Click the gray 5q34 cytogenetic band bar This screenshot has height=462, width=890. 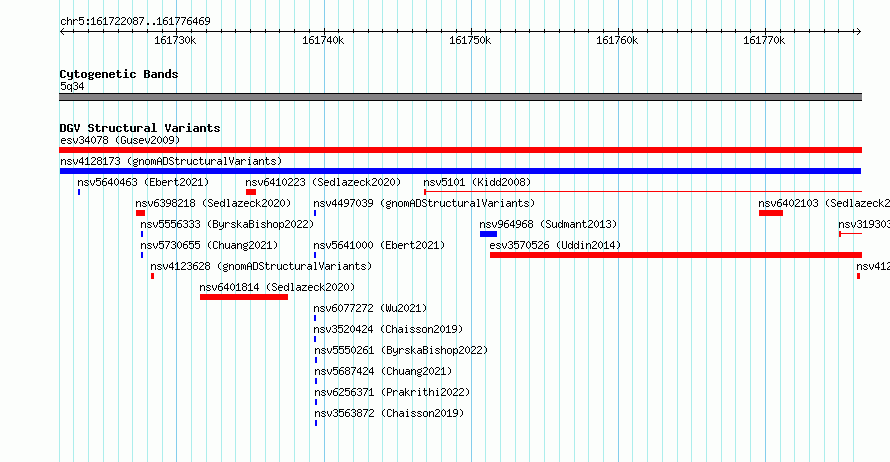[460, 97]
